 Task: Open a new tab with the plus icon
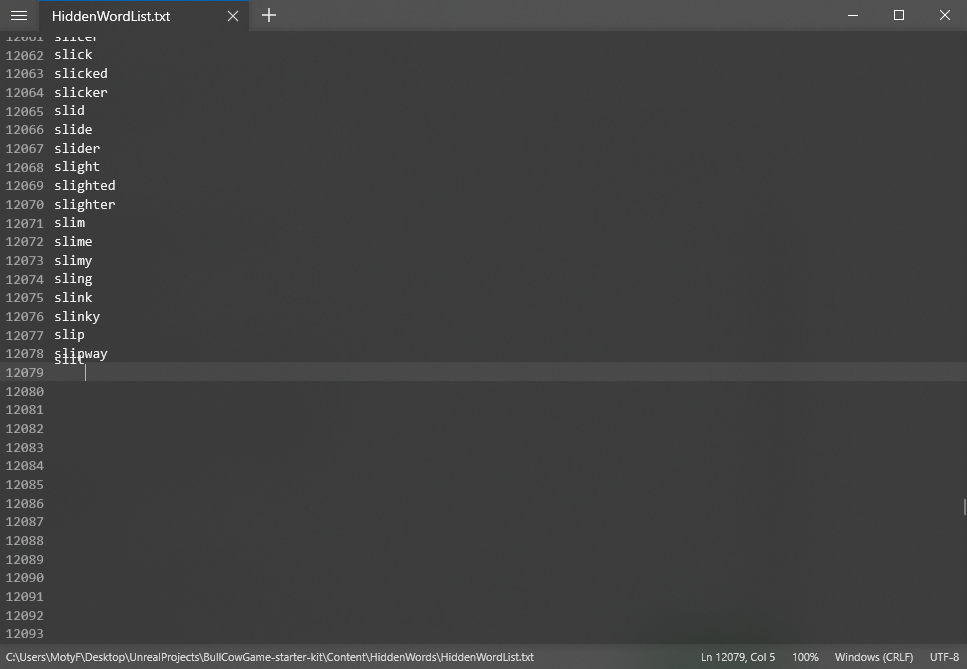click(x=268, y=16)
